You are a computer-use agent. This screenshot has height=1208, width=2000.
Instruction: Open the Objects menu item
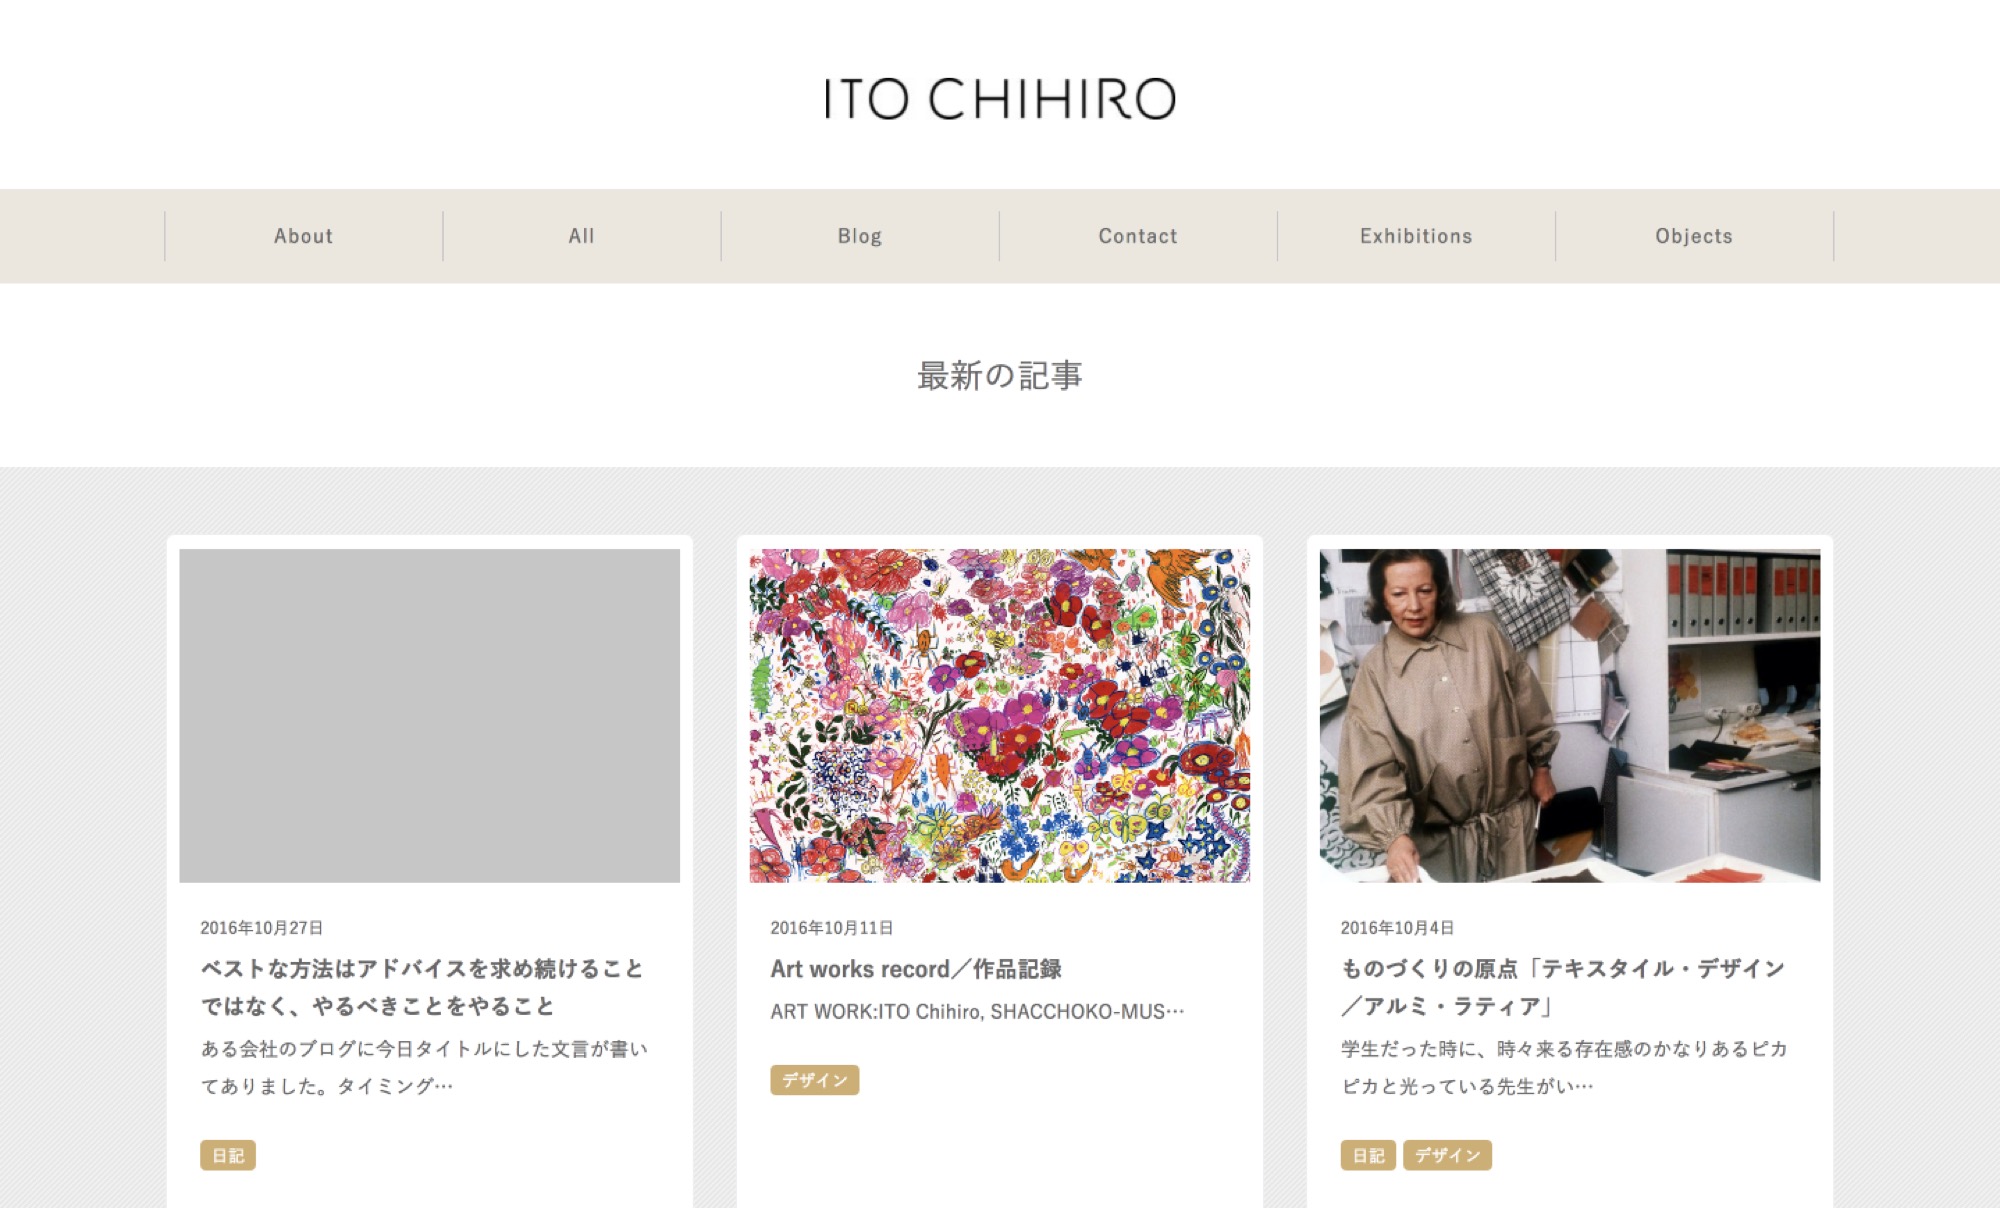pos(1694,236)
